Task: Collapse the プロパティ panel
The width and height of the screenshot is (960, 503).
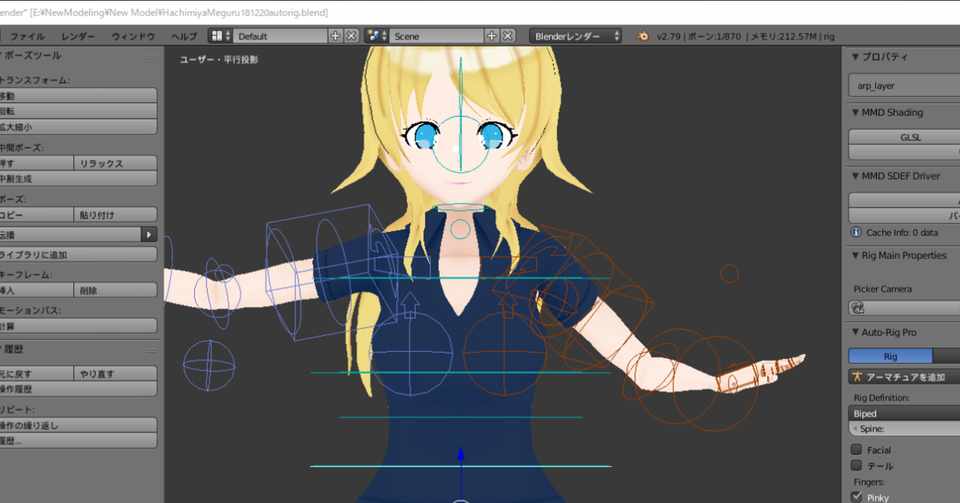Action: tap(855, 57)
